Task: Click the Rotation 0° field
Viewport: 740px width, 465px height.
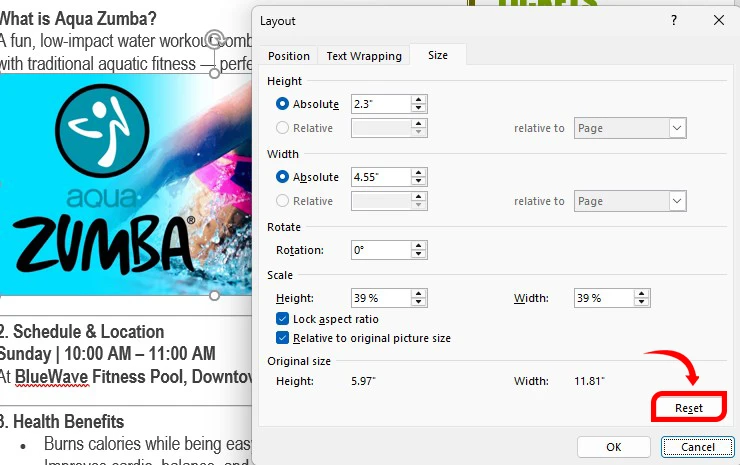Action: click(x=381, y=250)
